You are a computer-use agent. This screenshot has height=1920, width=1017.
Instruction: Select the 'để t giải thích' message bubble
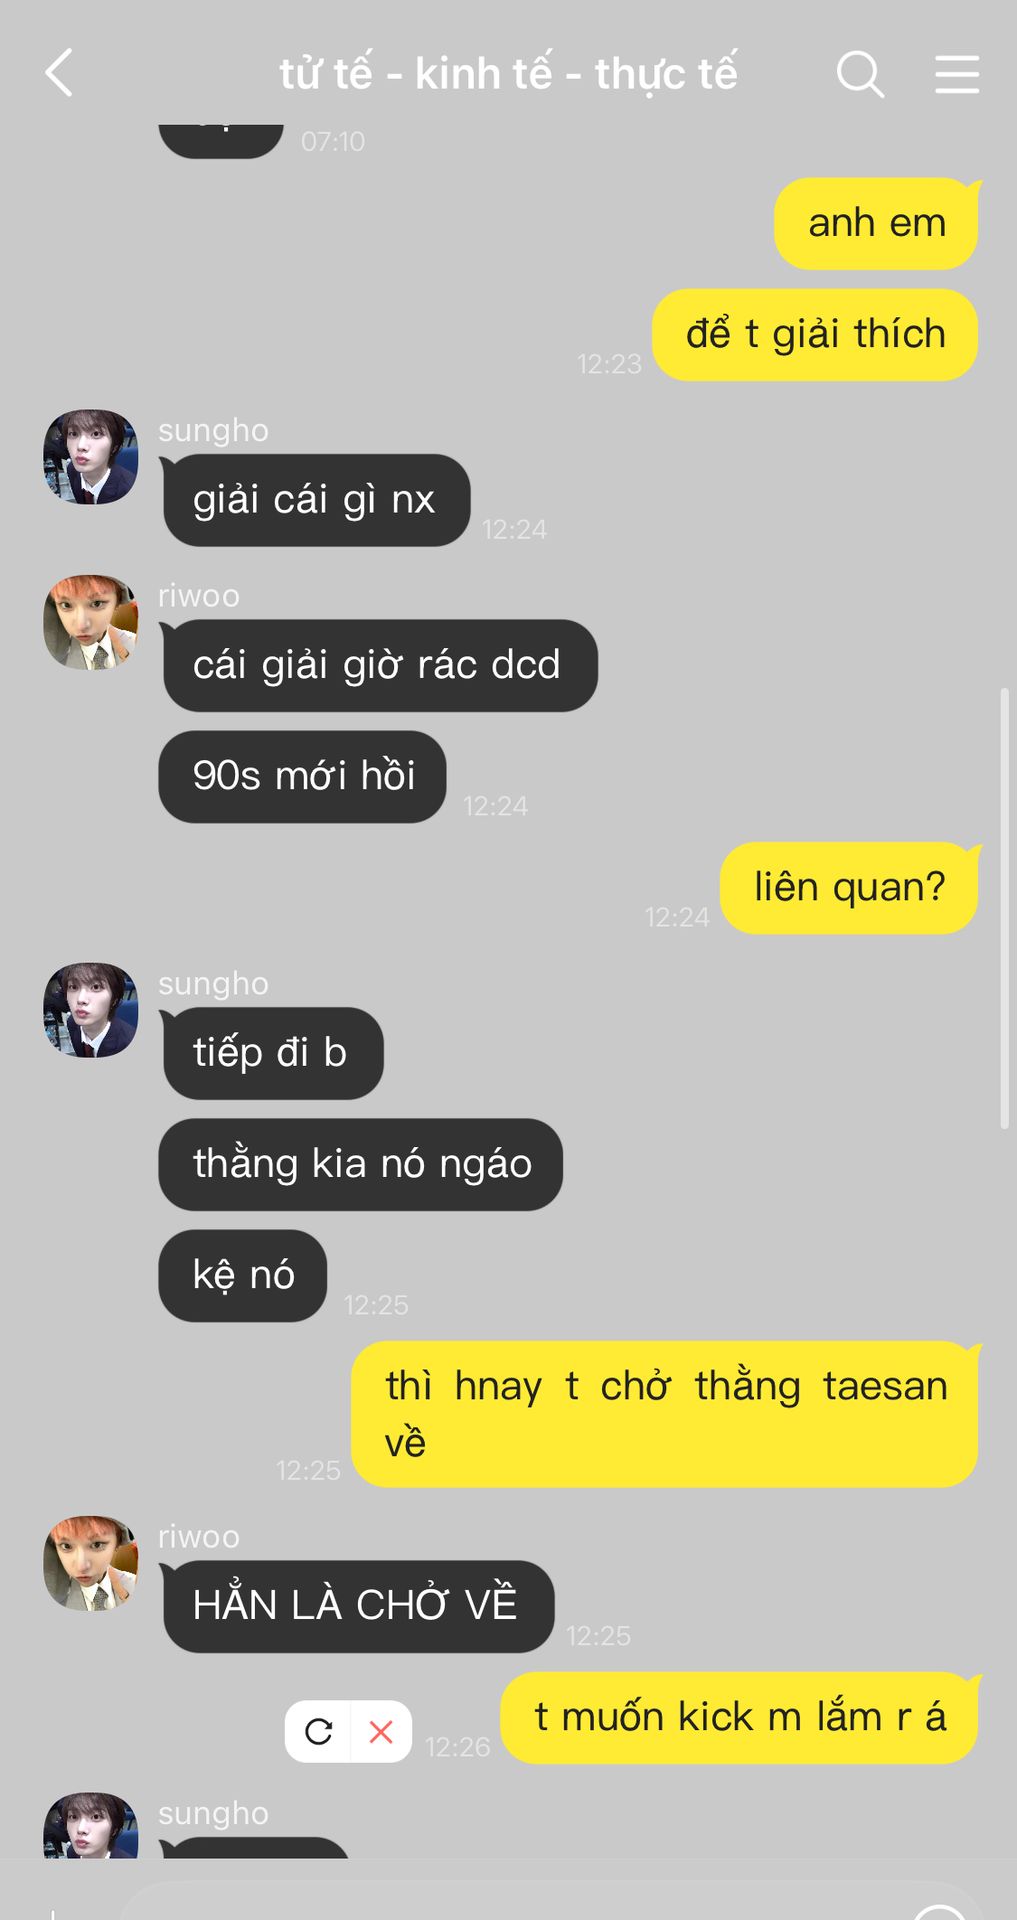coord(815,335)
